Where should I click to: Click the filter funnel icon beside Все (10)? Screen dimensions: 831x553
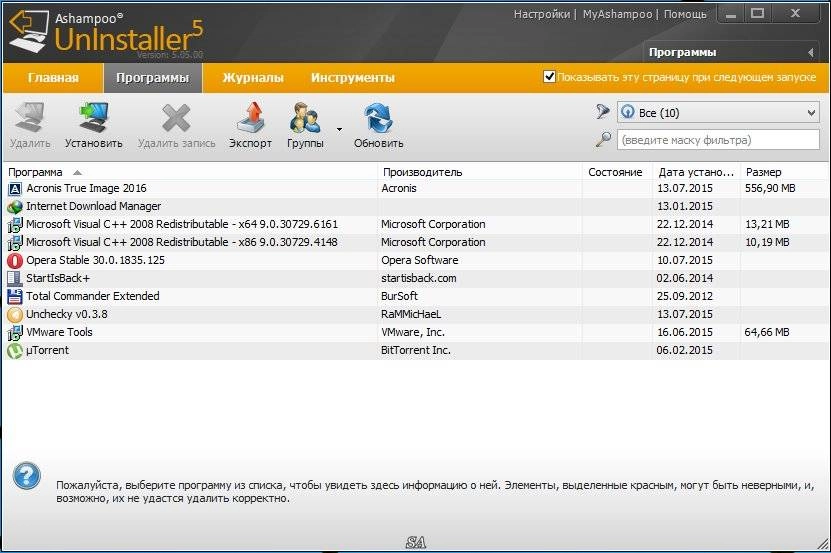tap(603, 111)
